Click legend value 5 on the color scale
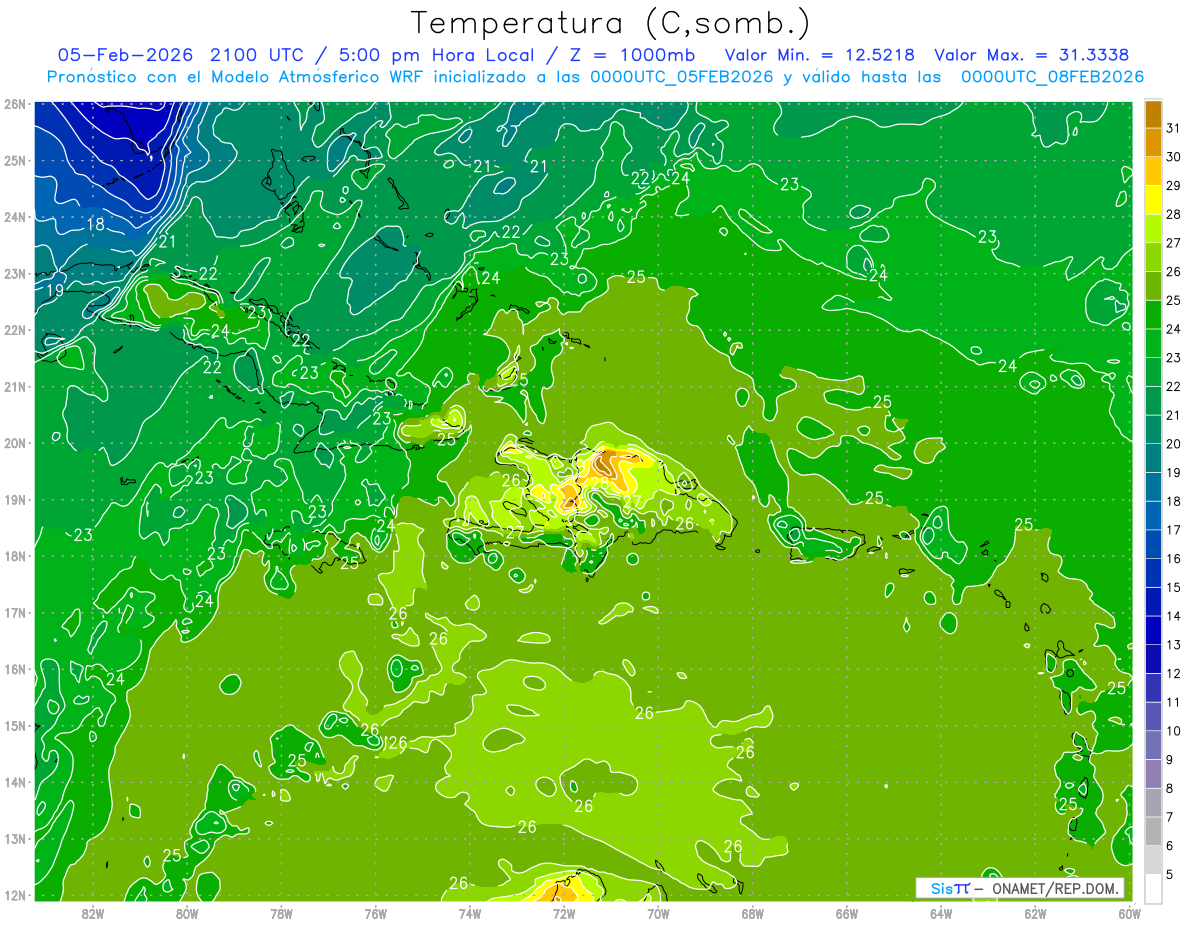The width and height of the screenshot is (1200, 927). [x=1170, y=874]
